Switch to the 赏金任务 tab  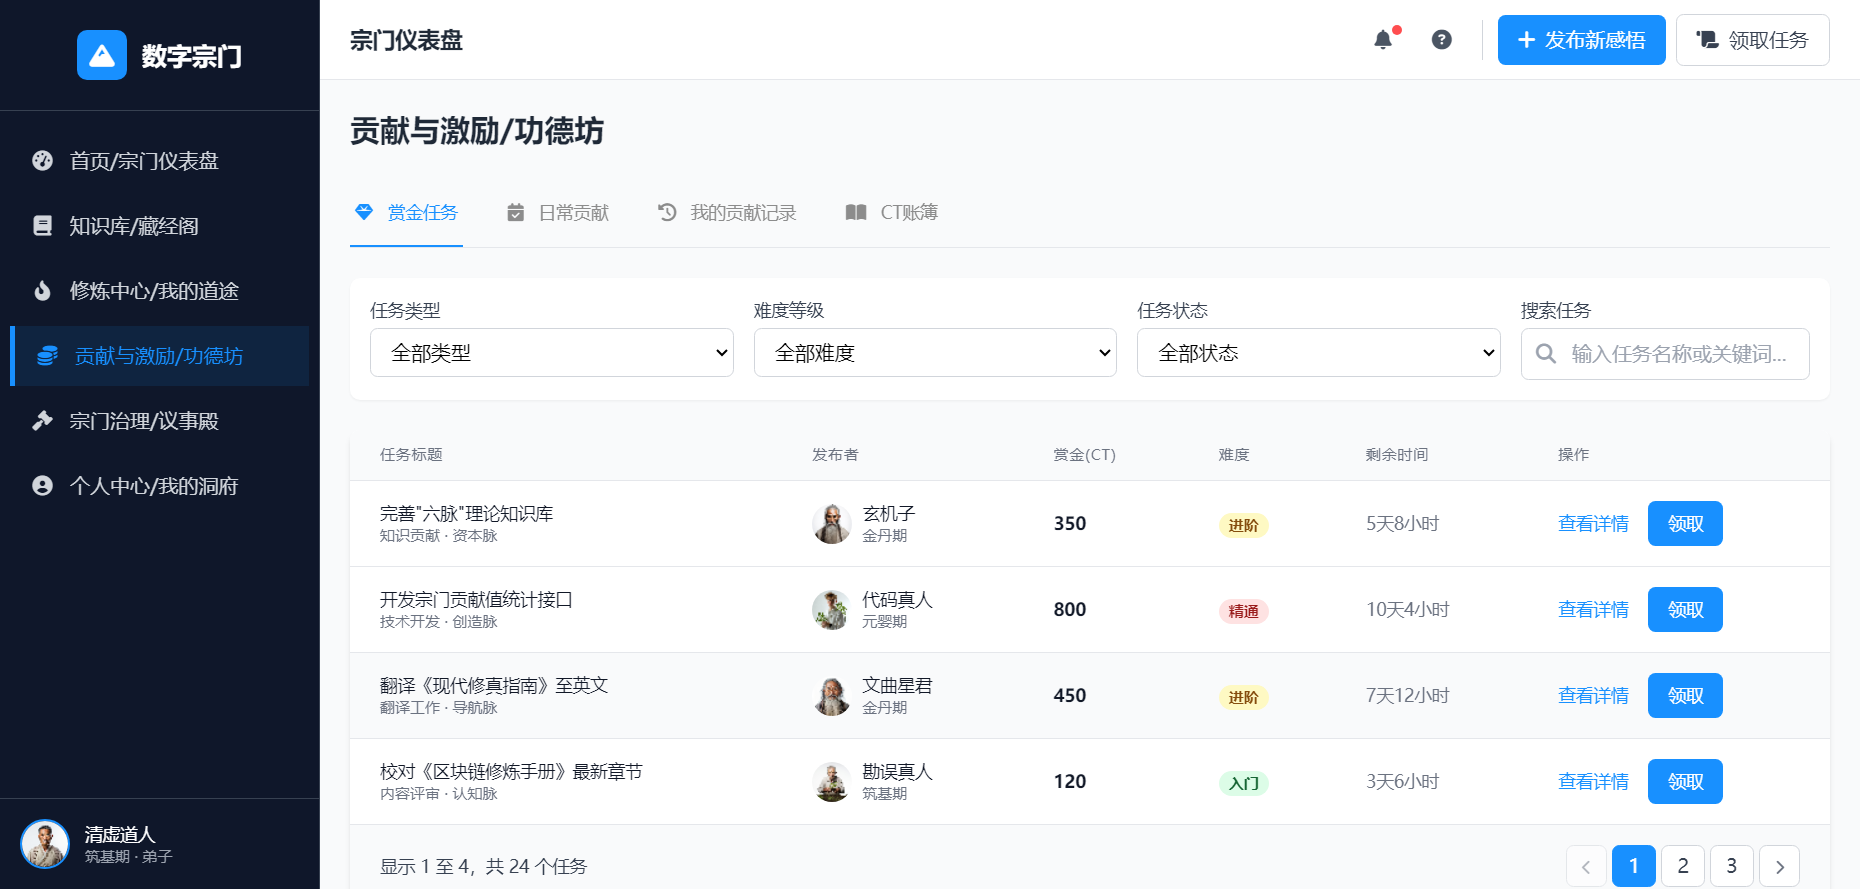click(406, 212)
